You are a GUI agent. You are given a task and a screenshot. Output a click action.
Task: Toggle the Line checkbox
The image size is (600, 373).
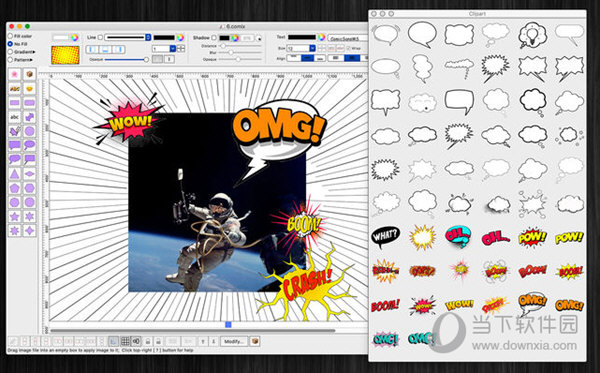click(100, 37)
